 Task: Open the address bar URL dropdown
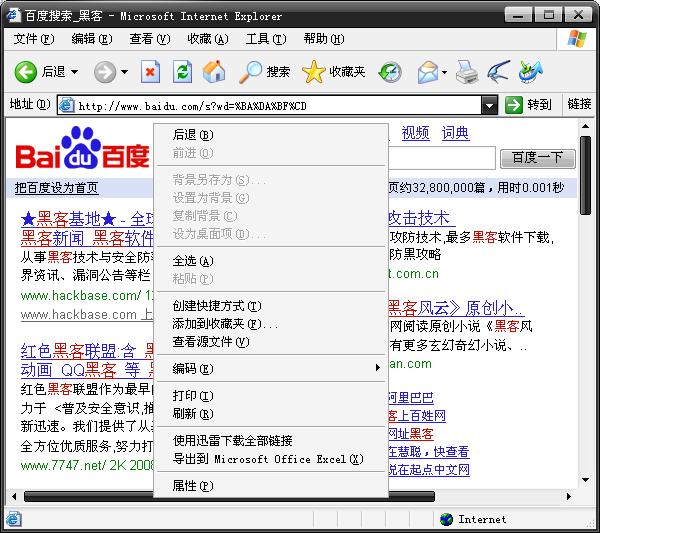click(x=489, y=105)
